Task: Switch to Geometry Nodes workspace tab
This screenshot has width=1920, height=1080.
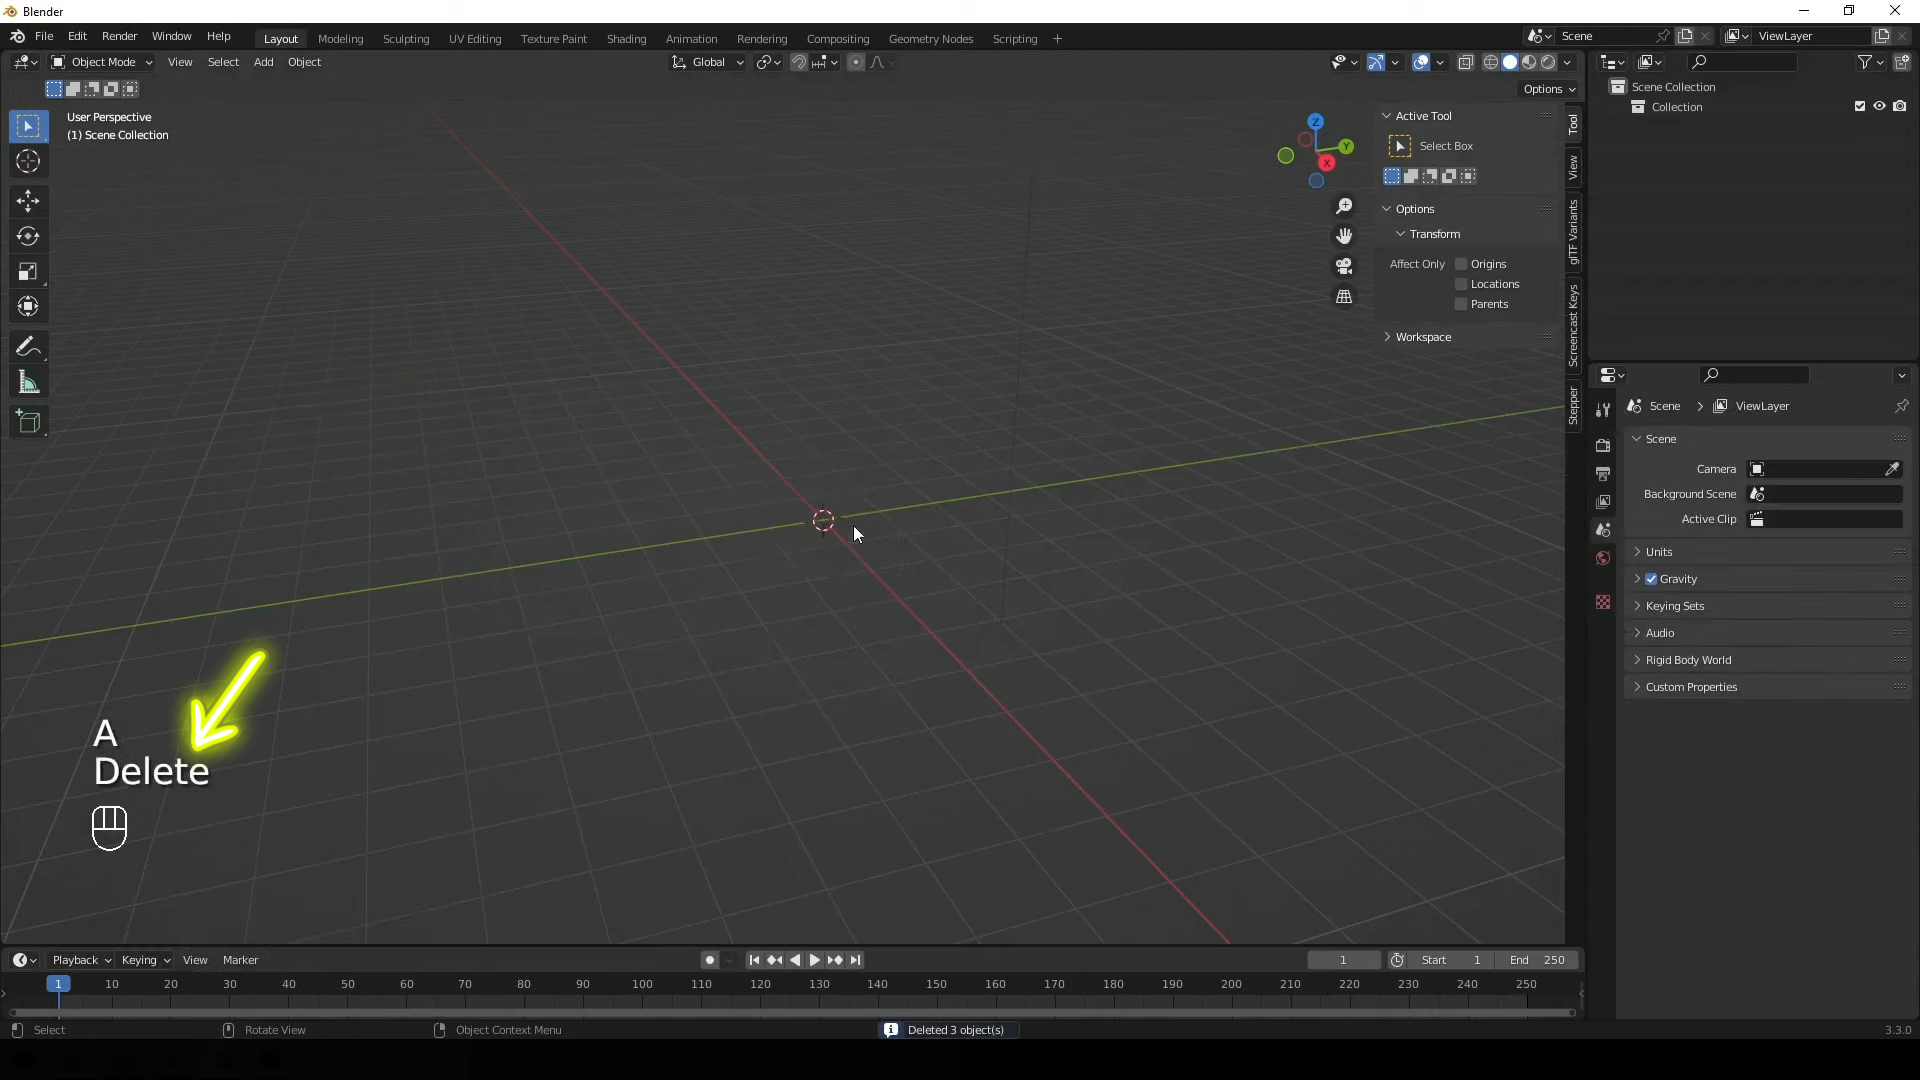Action: coord(930,39)
